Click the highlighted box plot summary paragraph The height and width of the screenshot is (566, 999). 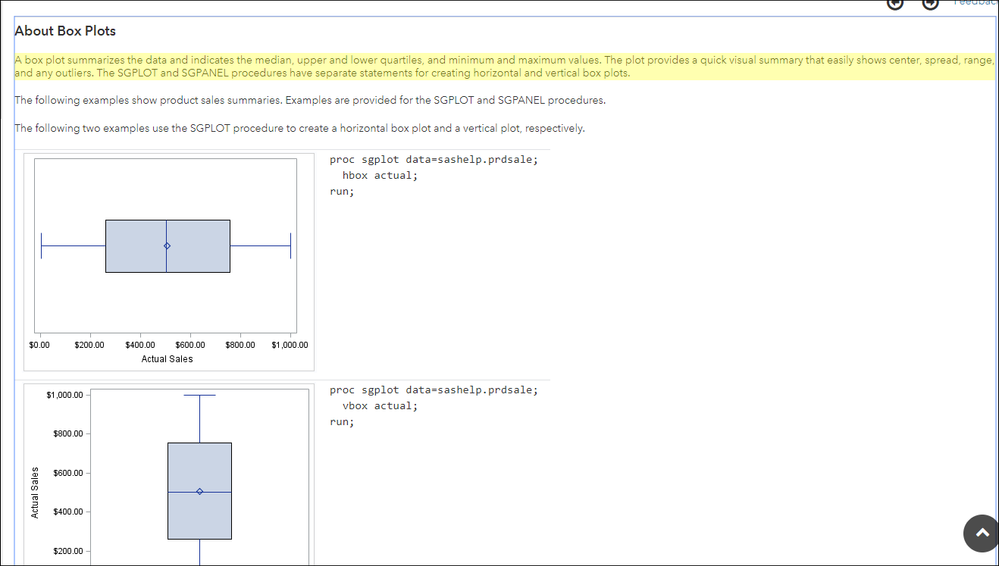(505, 66)
